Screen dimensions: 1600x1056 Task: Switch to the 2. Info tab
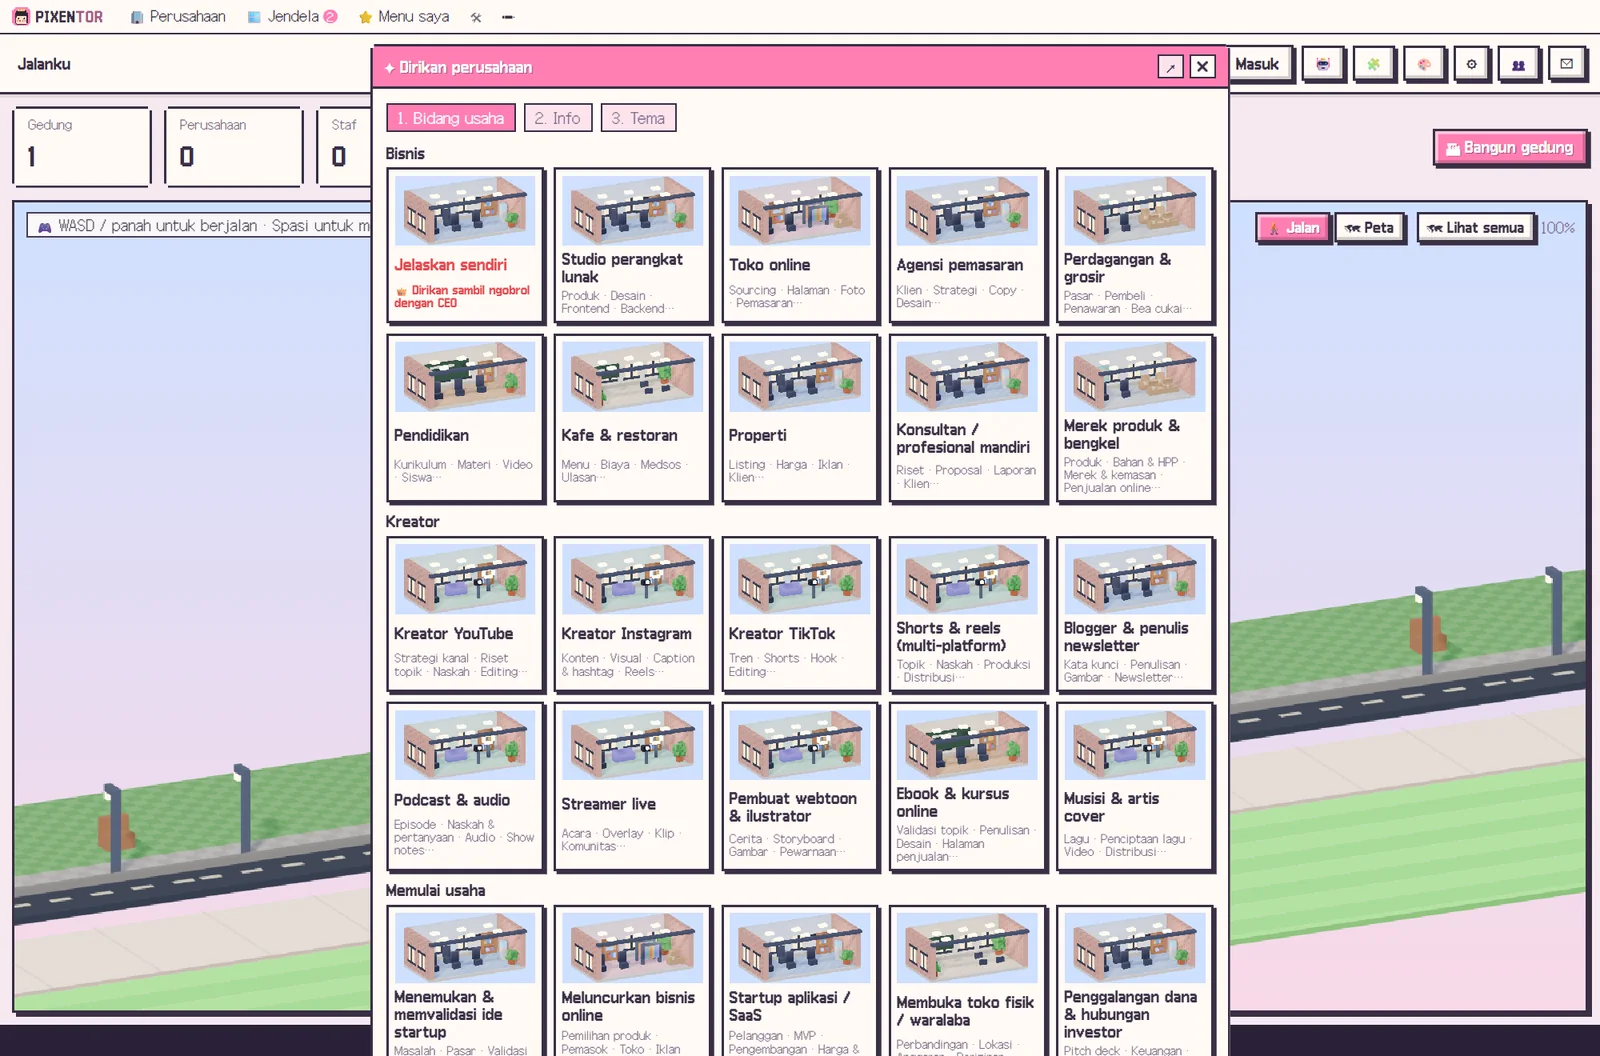[x=557, y=118]
